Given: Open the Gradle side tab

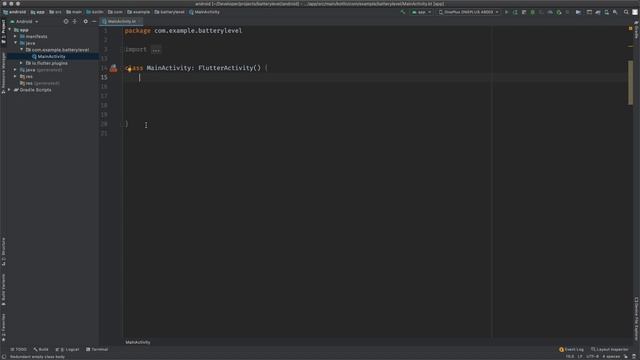Looking at the screenshot, I should click(x=636, y=29).
